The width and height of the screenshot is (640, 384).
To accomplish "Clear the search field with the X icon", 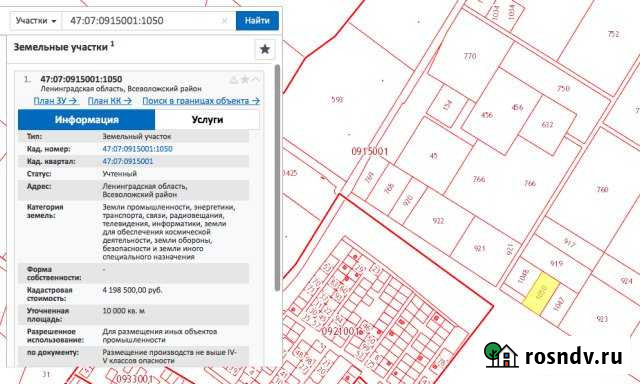I will coord(224,21).
